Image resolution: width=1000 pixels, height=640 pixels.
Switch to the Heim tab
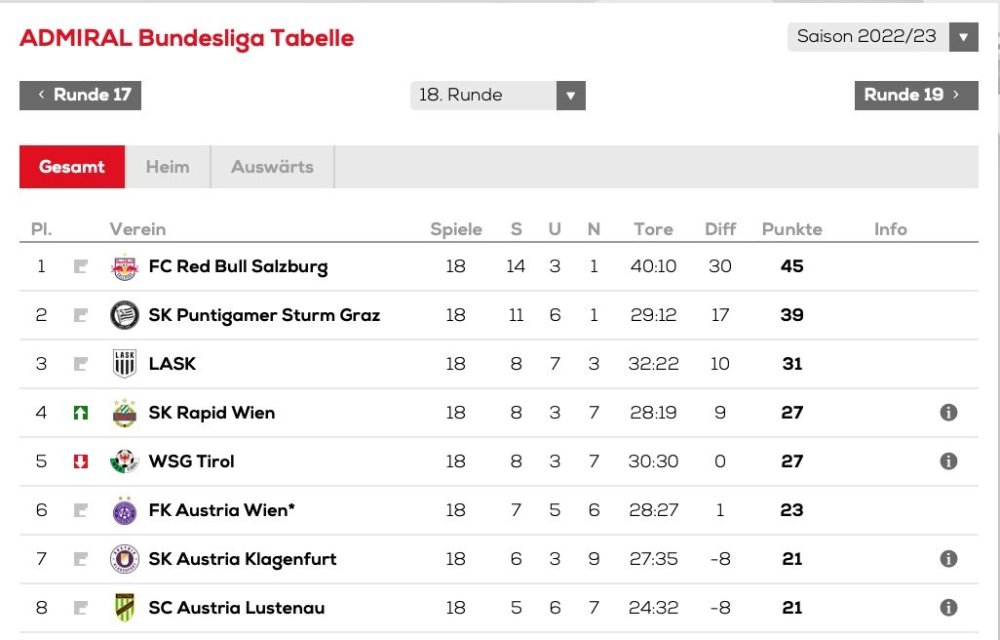(167, 167)
